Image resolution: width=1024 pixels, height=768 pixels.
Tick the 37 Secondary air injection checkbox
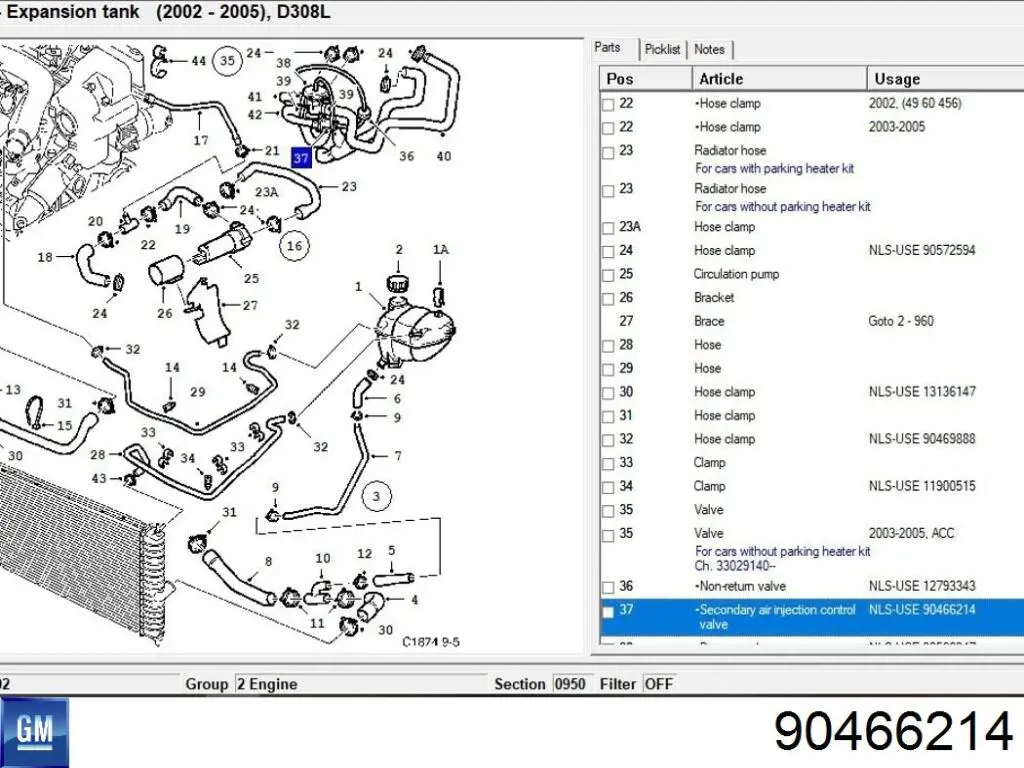coord(608,611)
